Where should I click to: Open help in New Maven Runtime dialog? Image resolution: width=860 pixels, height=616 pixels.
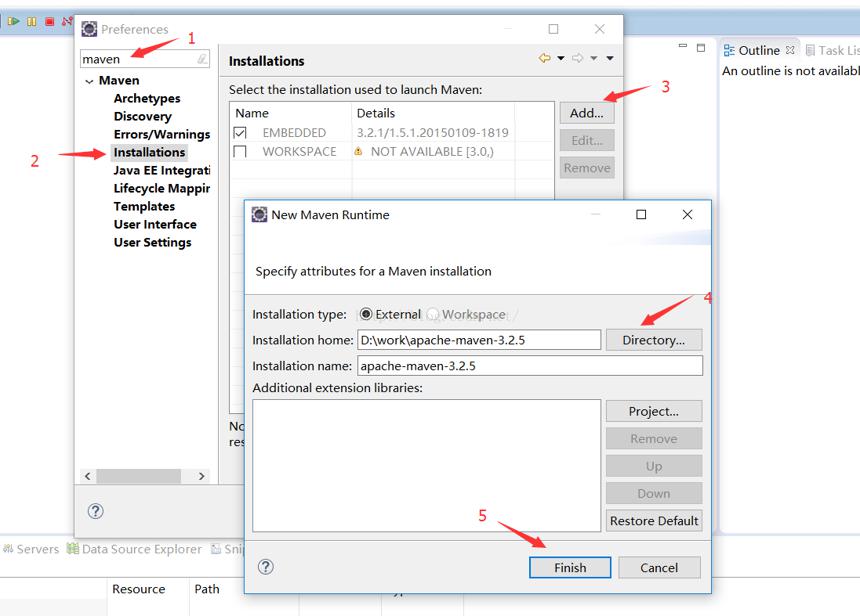click(x=265, y=567)
